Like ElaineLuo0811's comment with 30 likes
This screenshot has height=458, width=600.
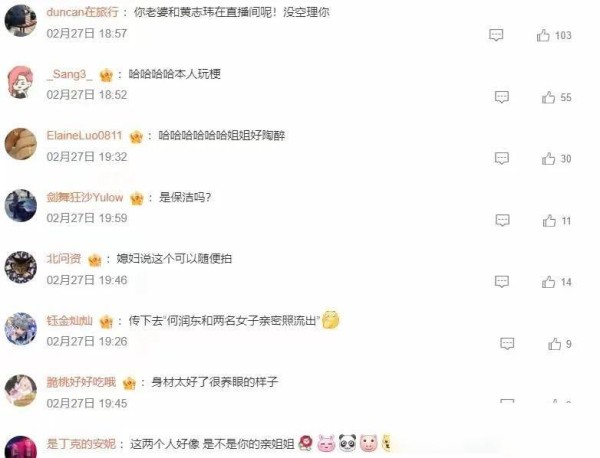pos(548,158)
